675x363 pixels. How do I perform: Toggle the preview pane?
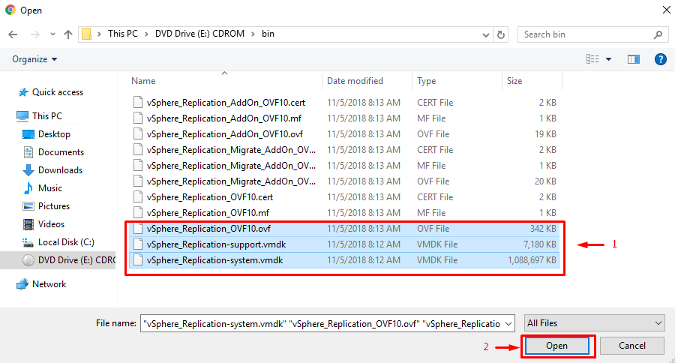[633, 59]
